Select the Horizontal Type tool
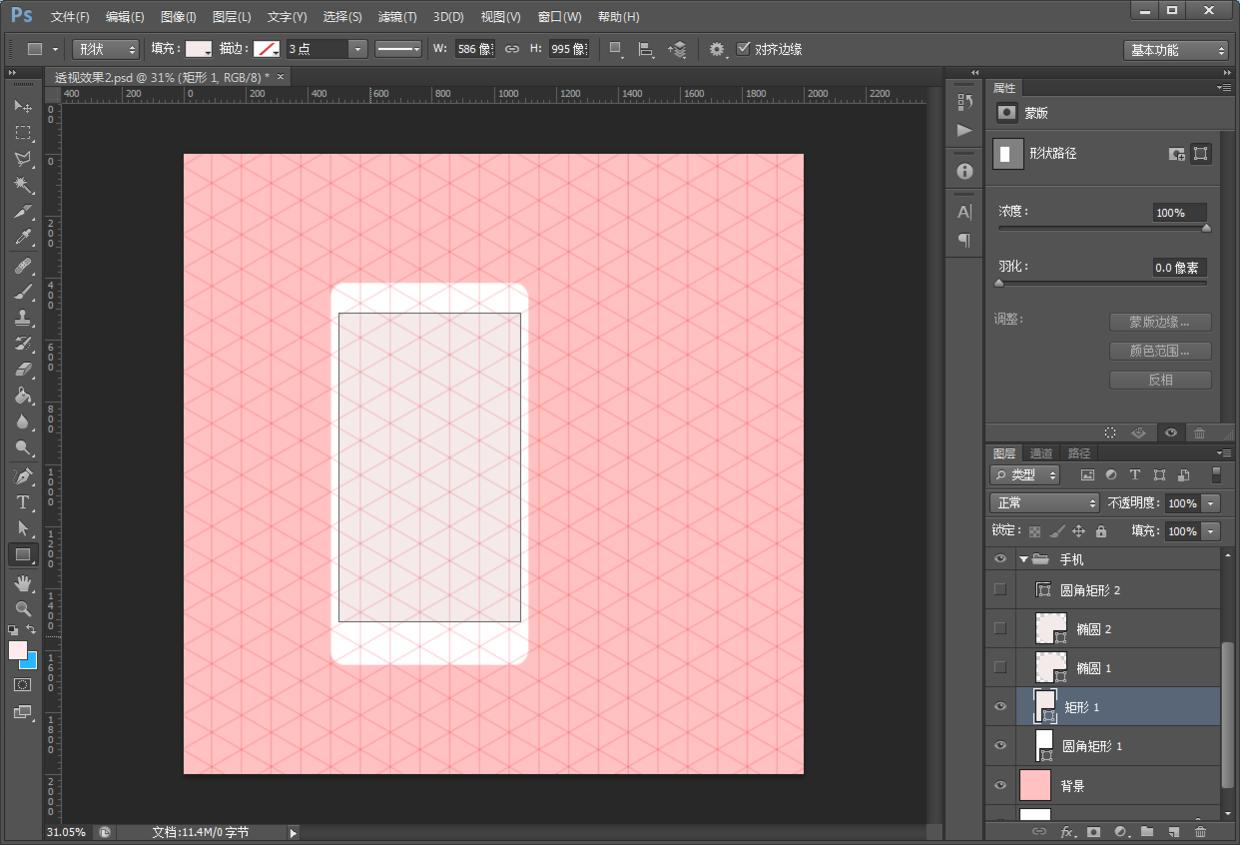1240x845 pixels. 23,502
